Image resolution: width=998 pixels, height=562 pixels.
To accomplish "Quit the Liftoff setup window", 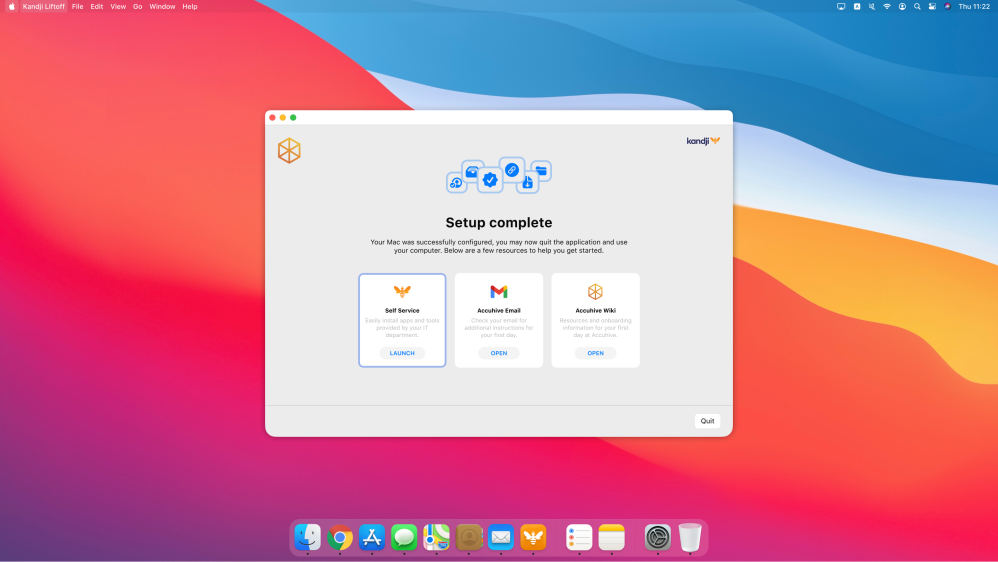I will point(707,421).
